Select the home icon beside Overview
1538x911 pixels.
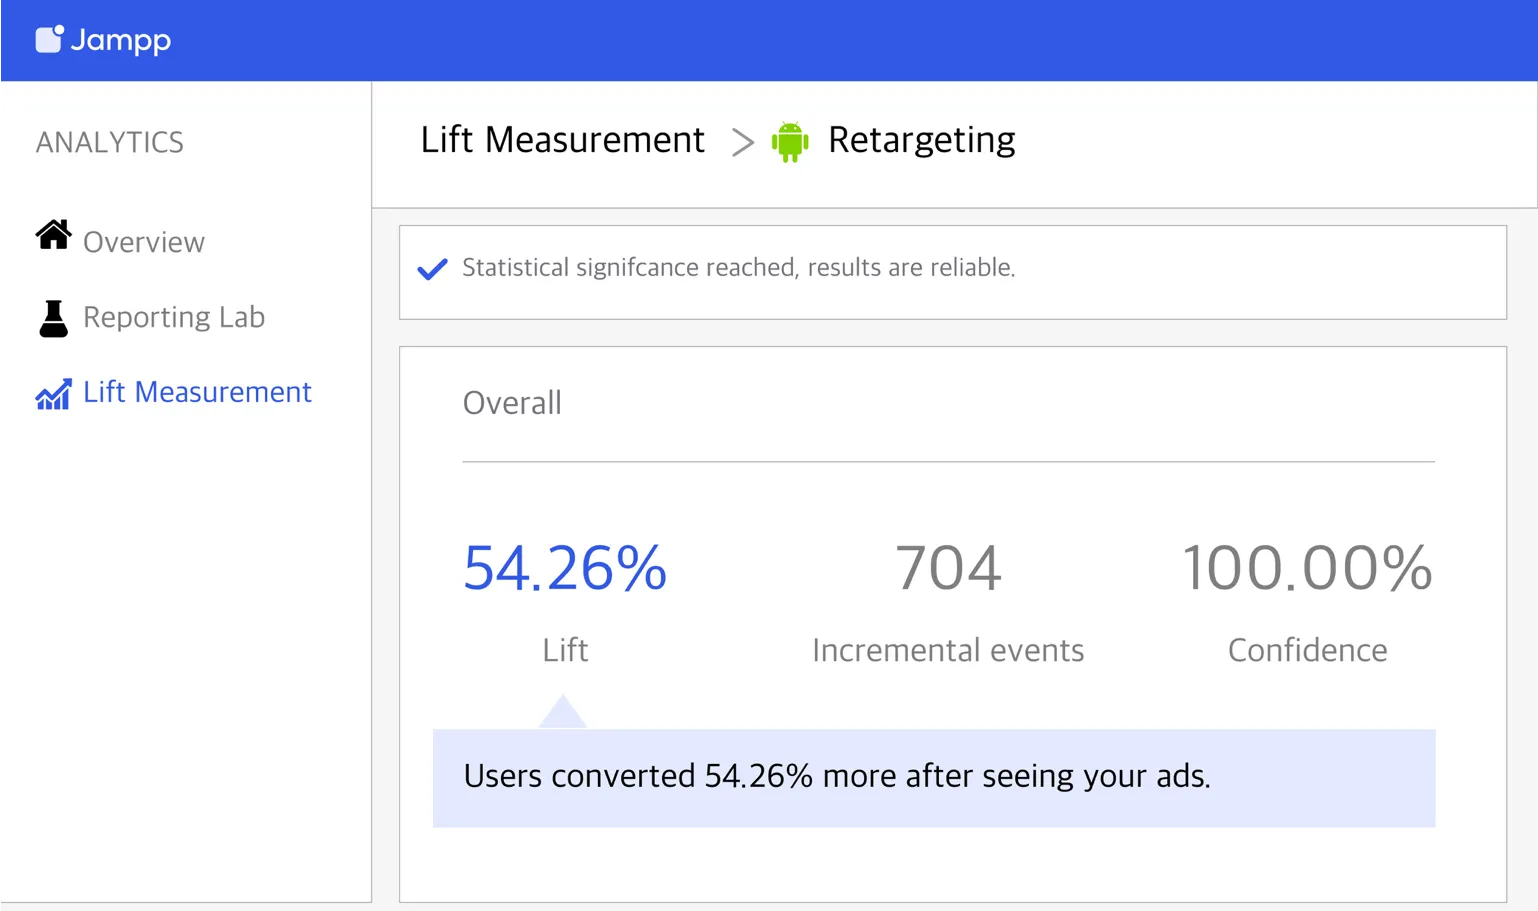(x=53, y=236)
